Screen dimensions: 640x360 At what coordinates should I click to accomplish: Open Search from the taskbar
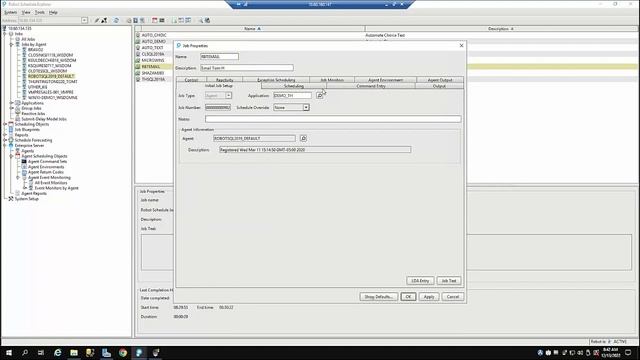(x=25, y=353)
